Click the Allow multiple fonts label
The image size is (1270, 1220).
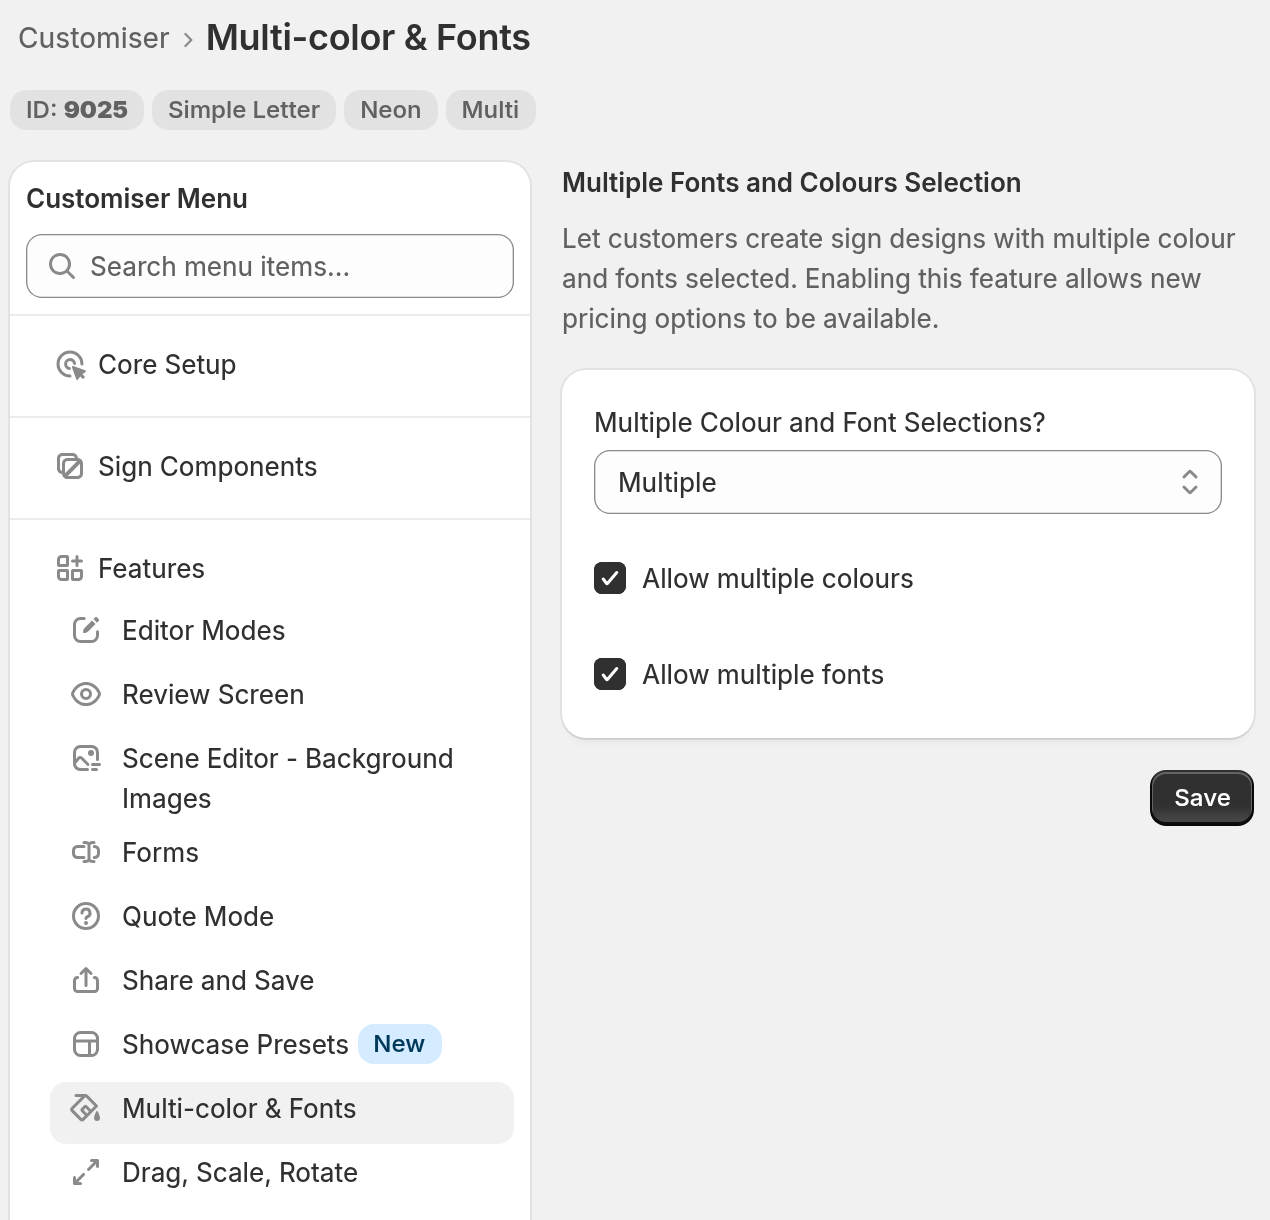point(763,674)
